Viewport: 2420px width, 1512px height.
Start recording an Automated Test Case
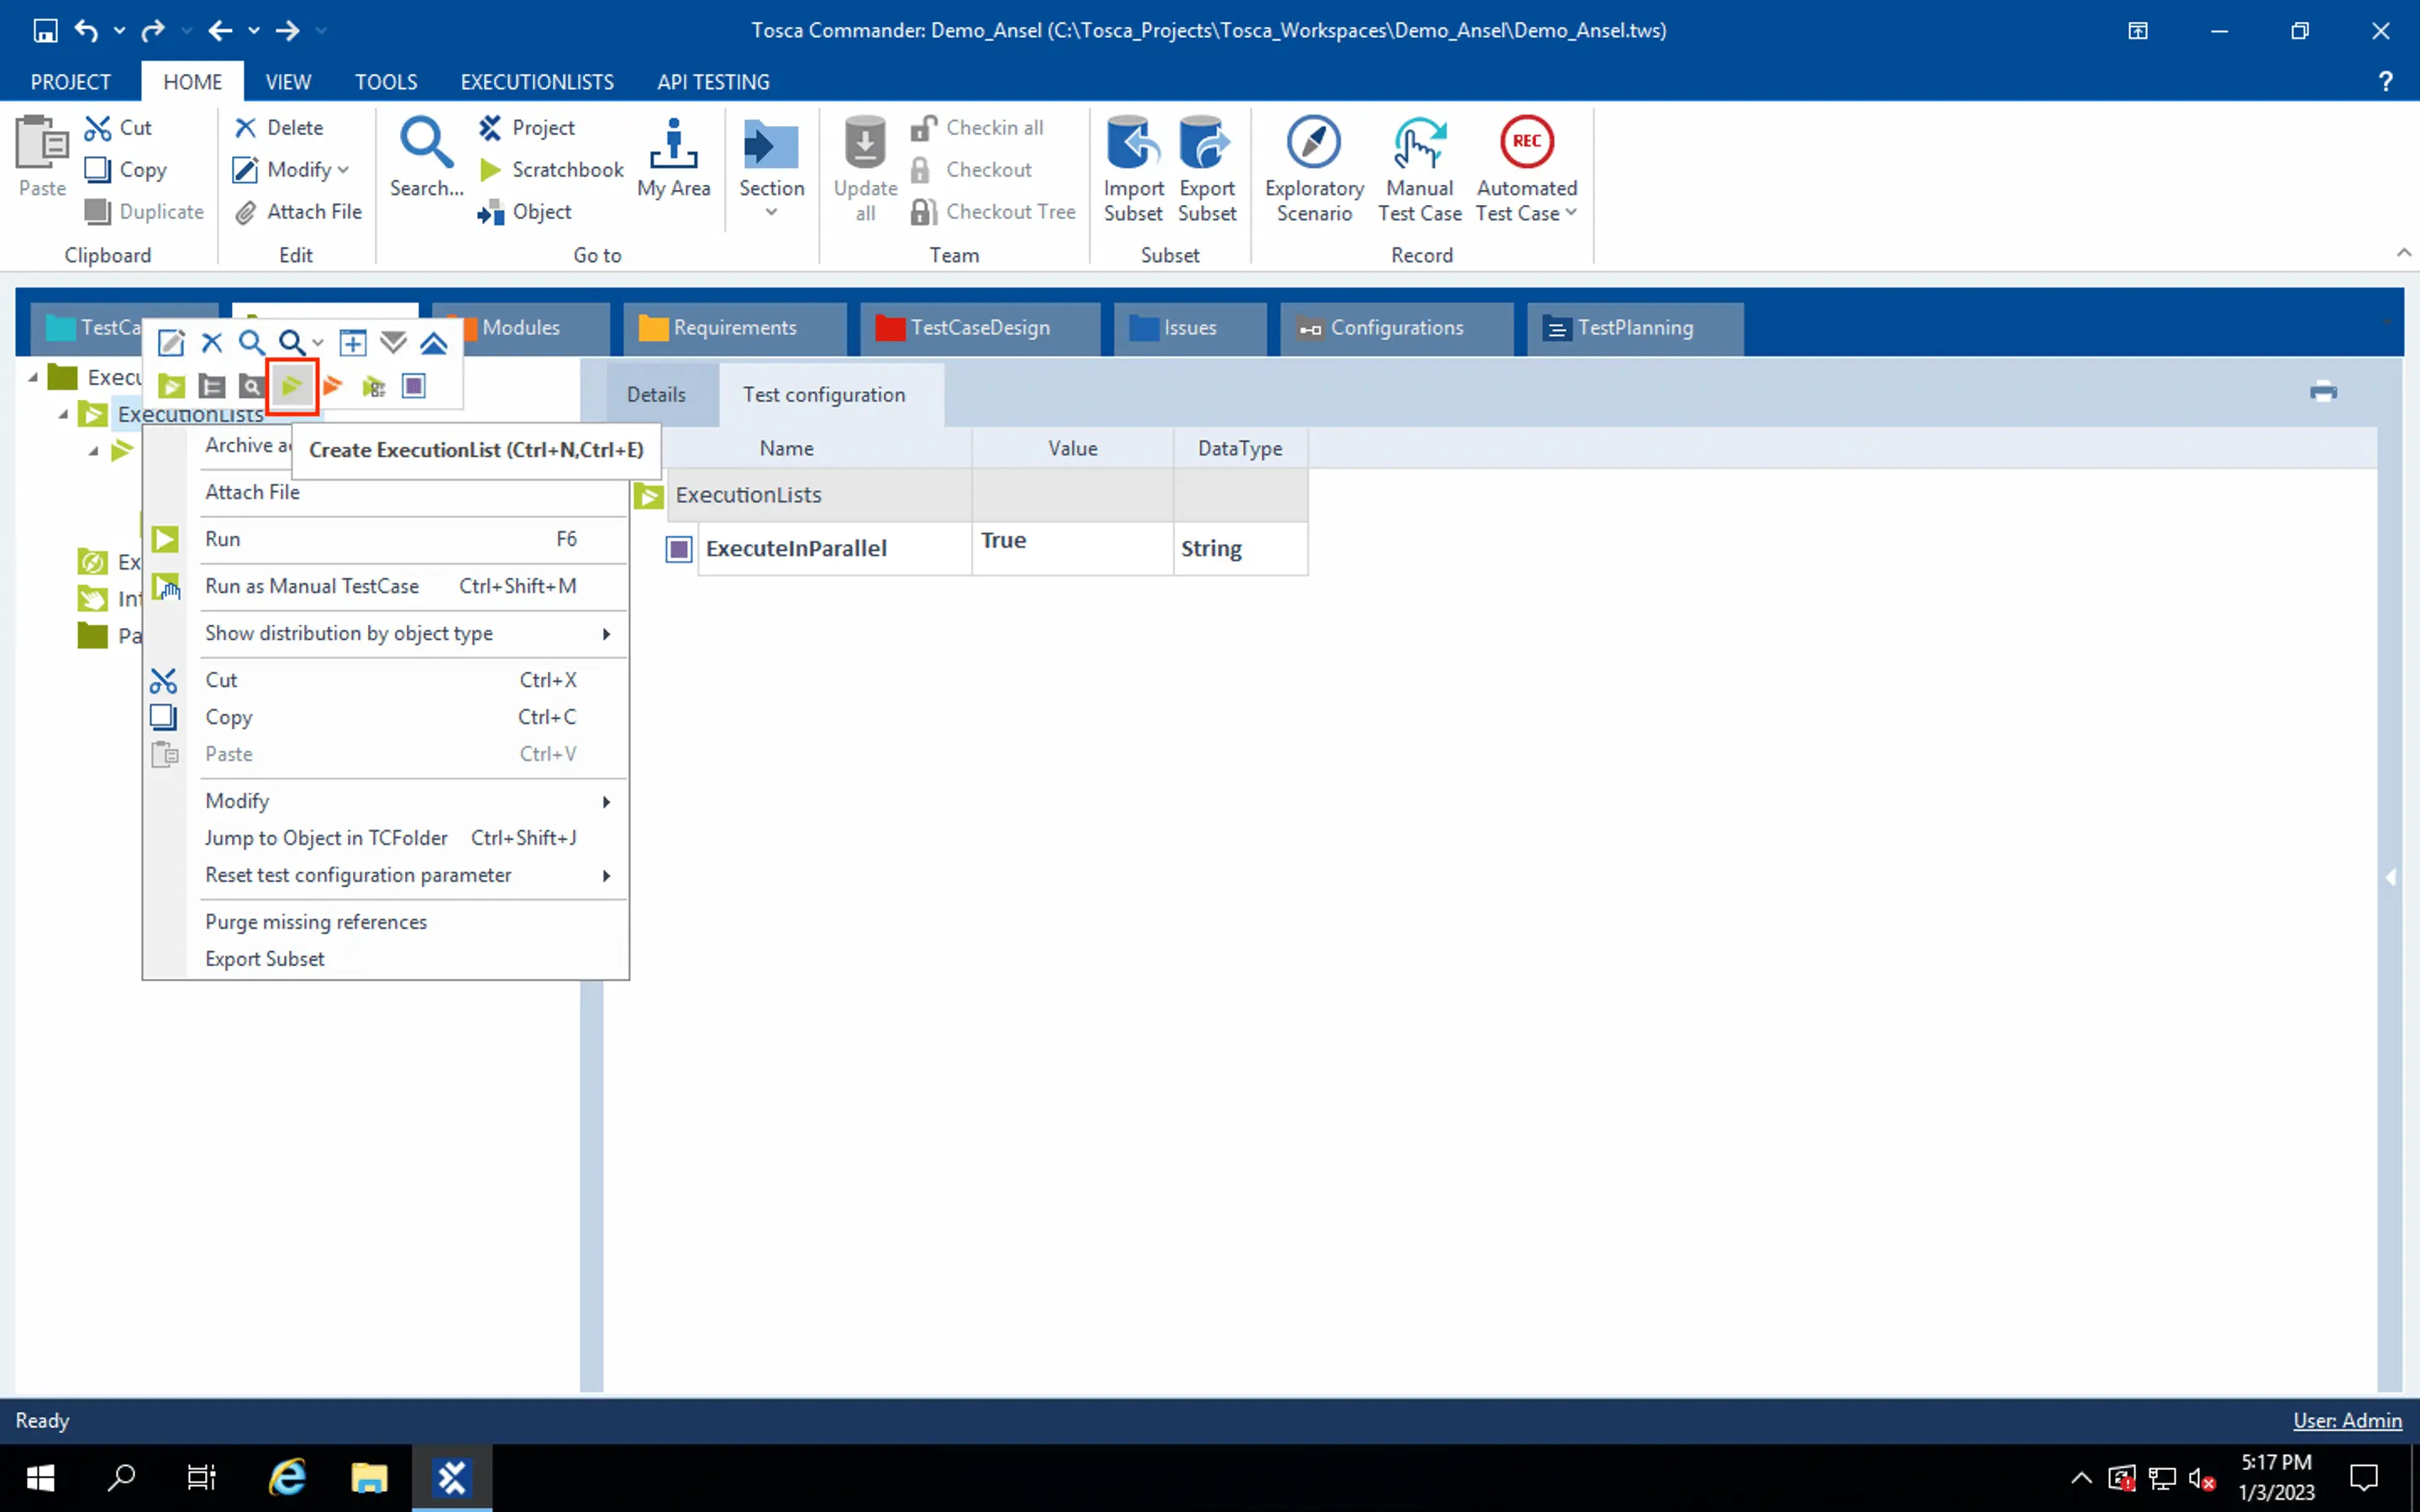click(x=1525, y=143)
